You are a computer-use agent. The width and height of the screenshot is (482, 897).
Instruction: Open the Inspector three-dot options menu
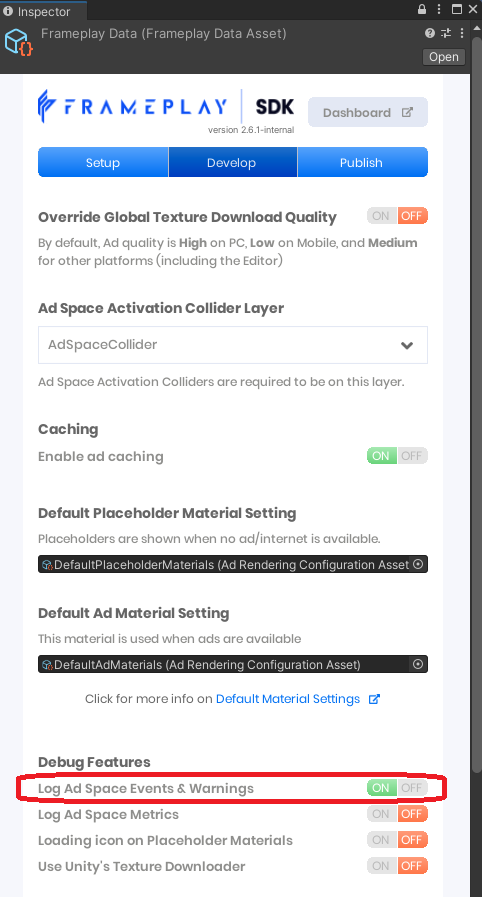[x=439, y=9]
